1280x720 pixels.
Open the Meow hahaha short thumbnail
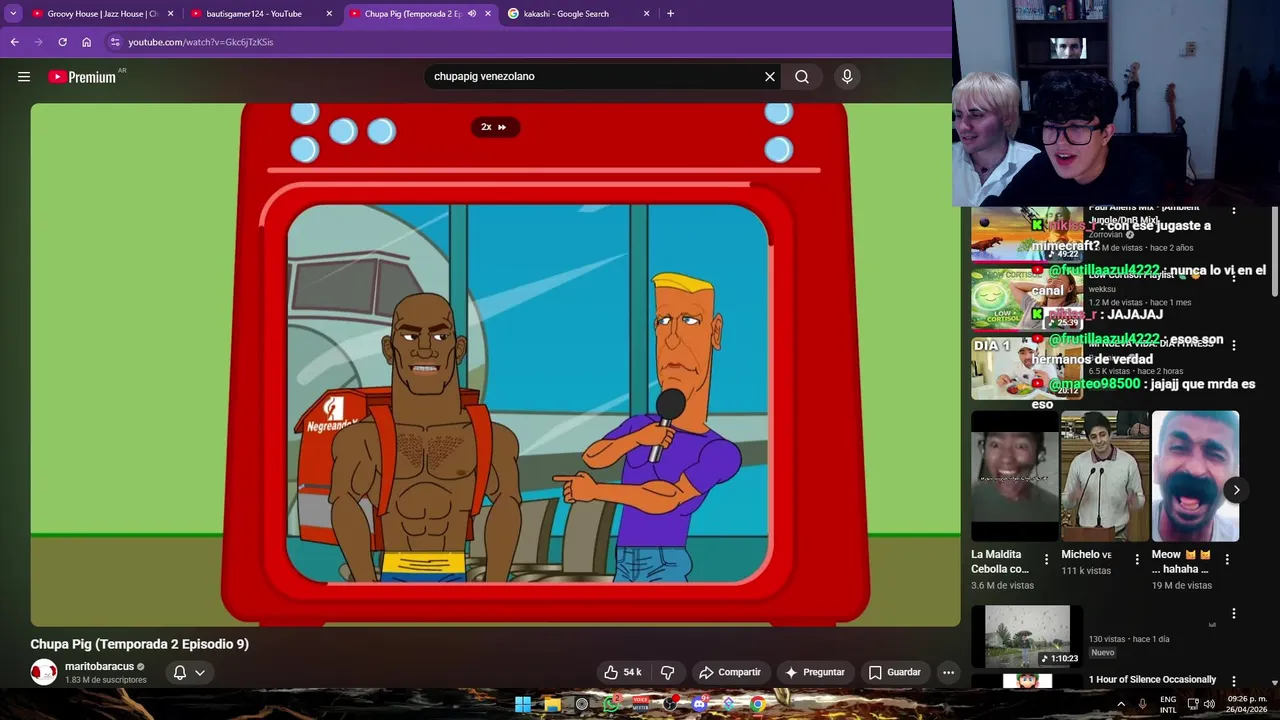pos(1195,476)
